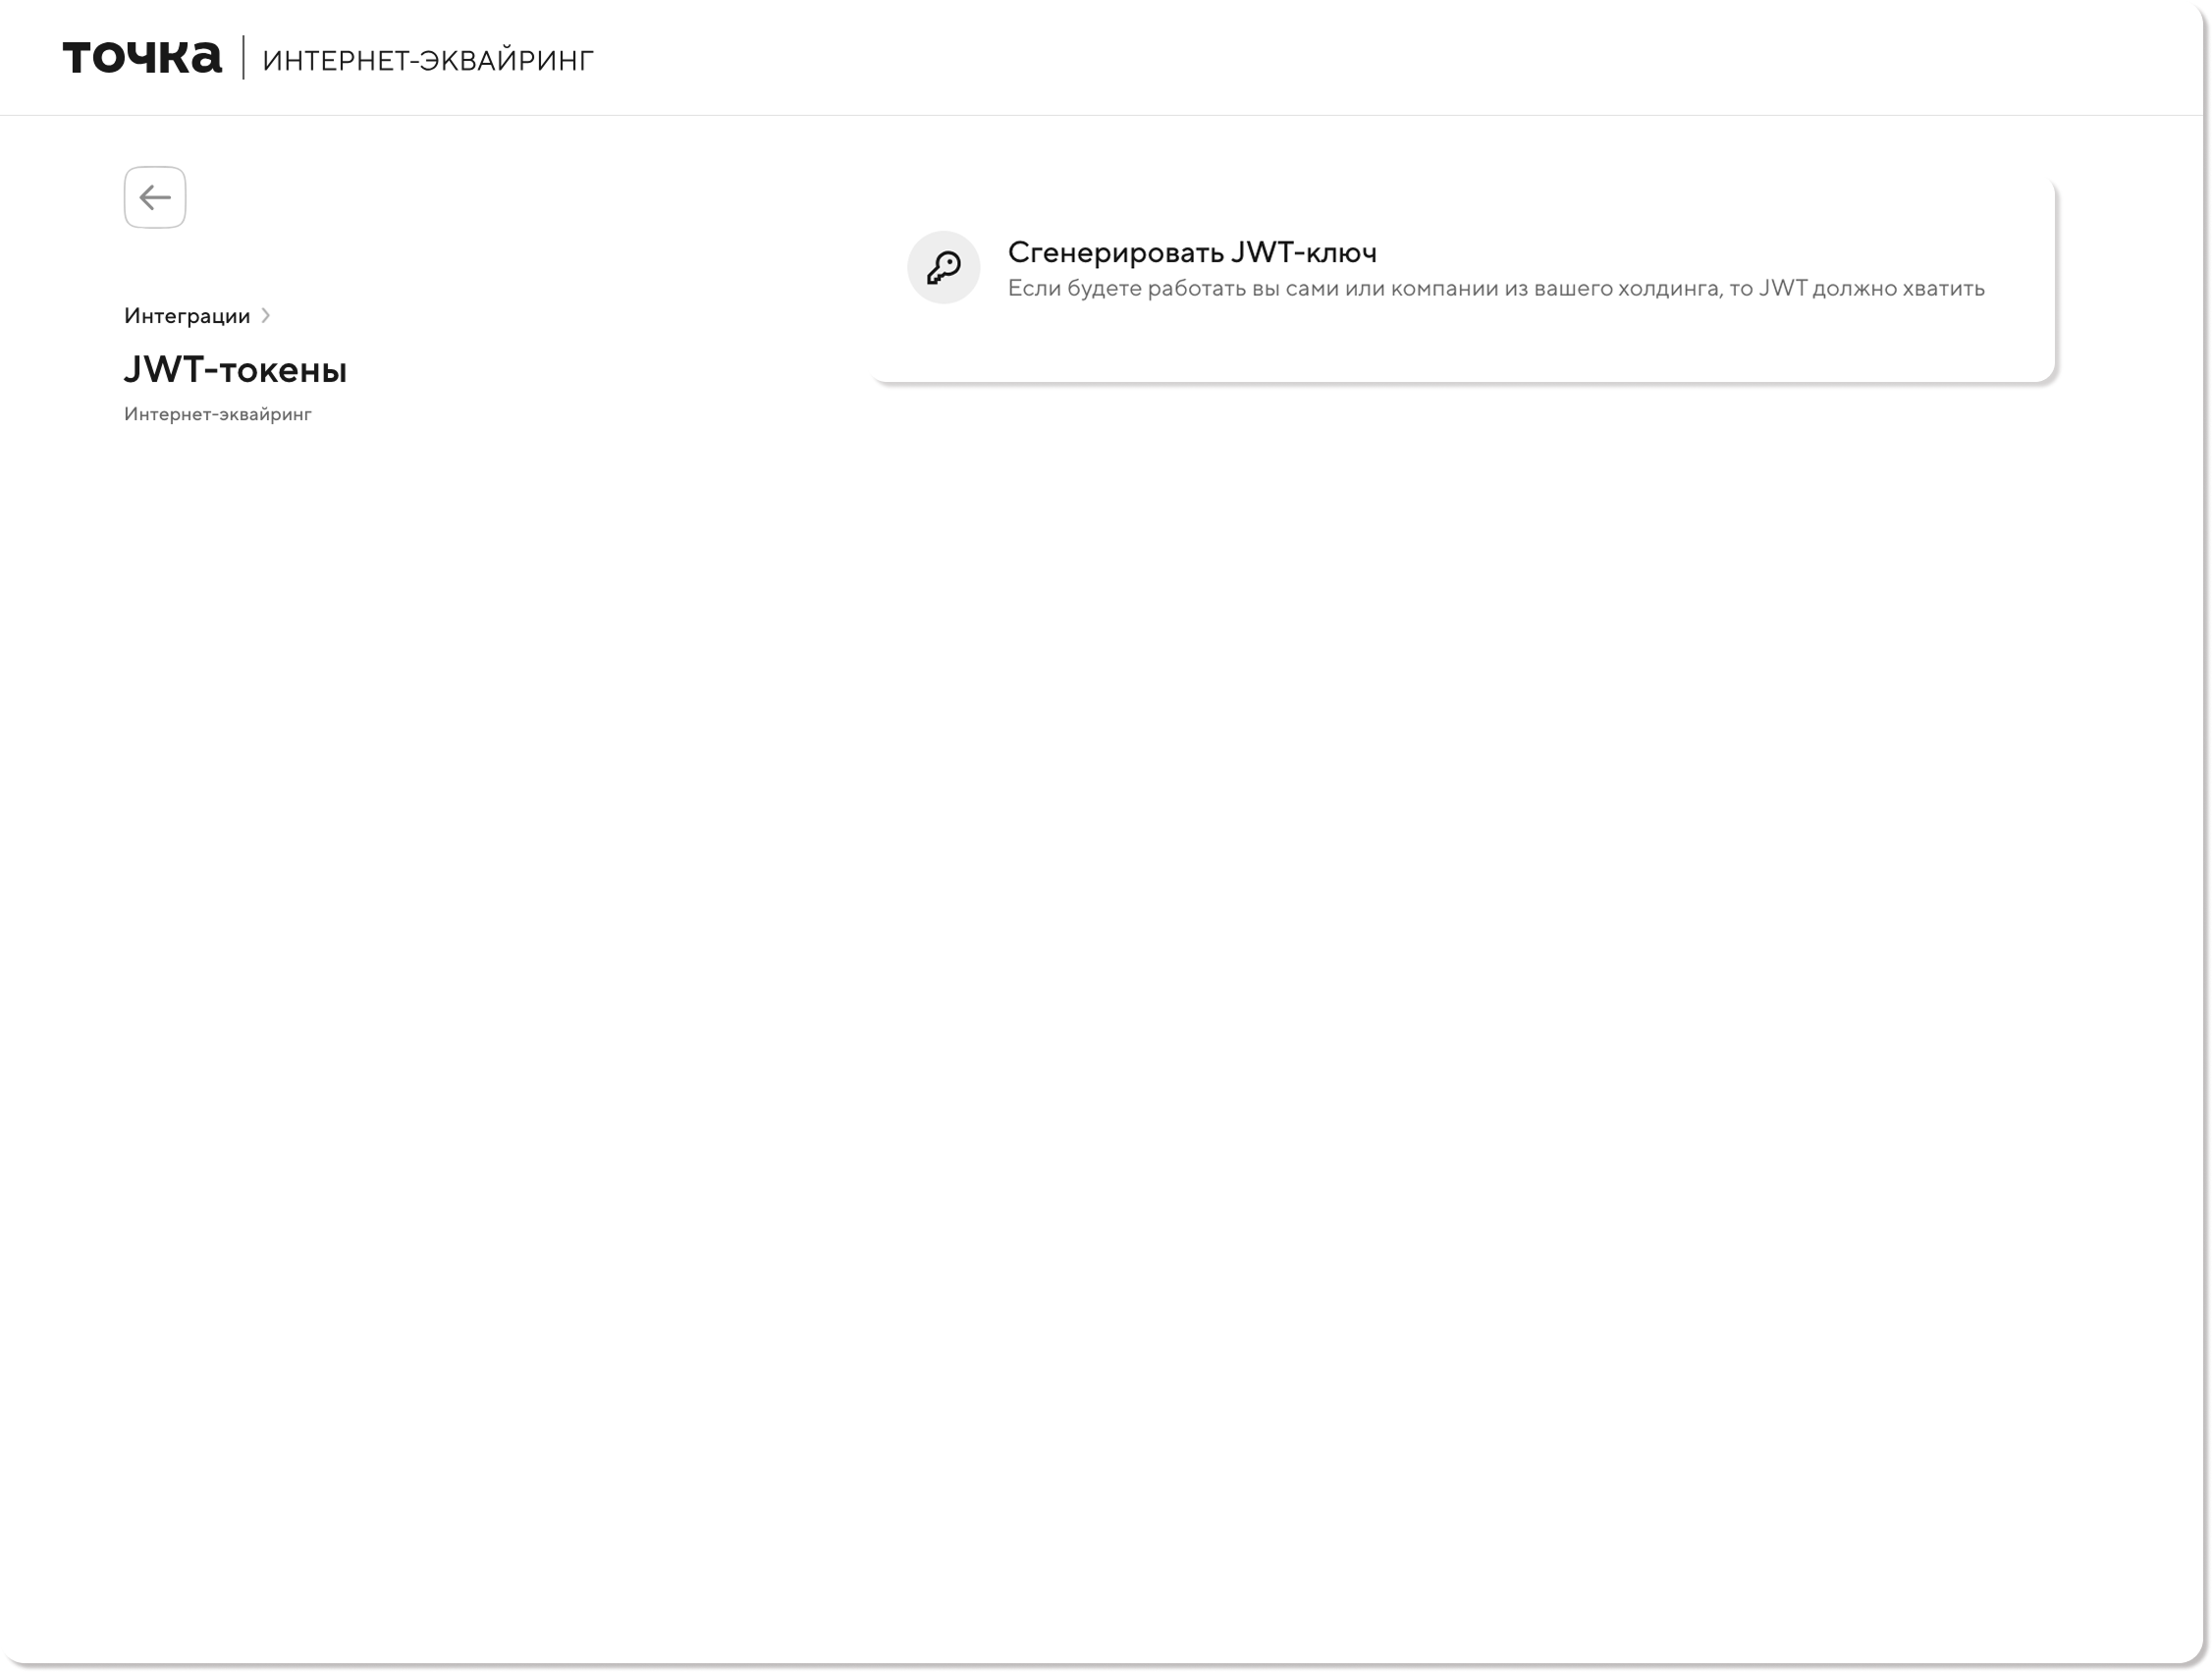Click the empty header area right of ИНТЕРНЕТ-ЭКВАЙРИНГ
This screenshot has width=2212, height=1672.
click(x=1400, y=58)
